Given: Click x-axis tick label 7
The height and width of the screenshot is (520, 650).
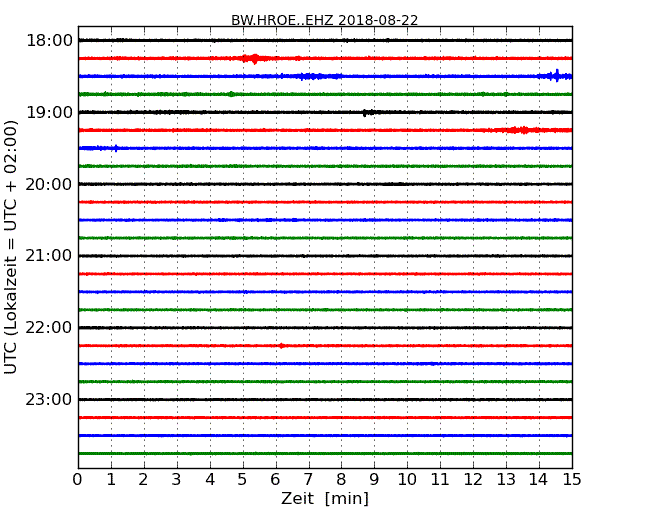Looking at the screenshot, I should [308, 480].
